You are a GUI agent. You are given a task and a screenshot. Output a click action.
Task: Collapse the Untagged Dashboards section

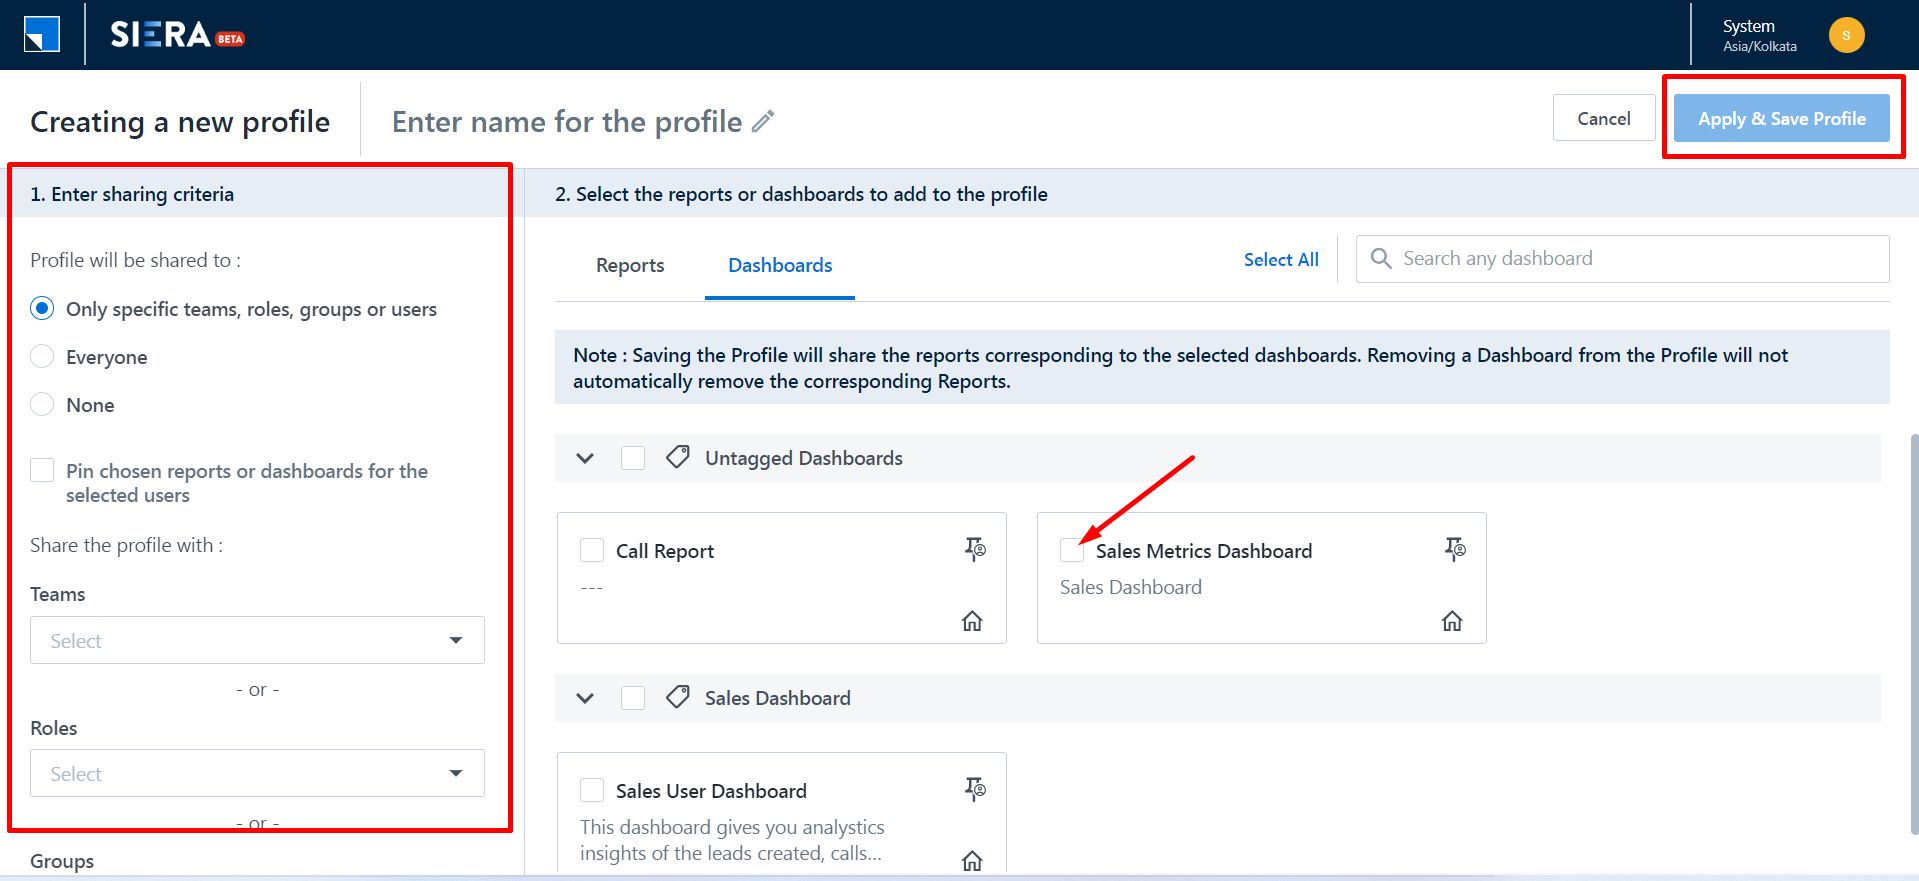point(585,458)
